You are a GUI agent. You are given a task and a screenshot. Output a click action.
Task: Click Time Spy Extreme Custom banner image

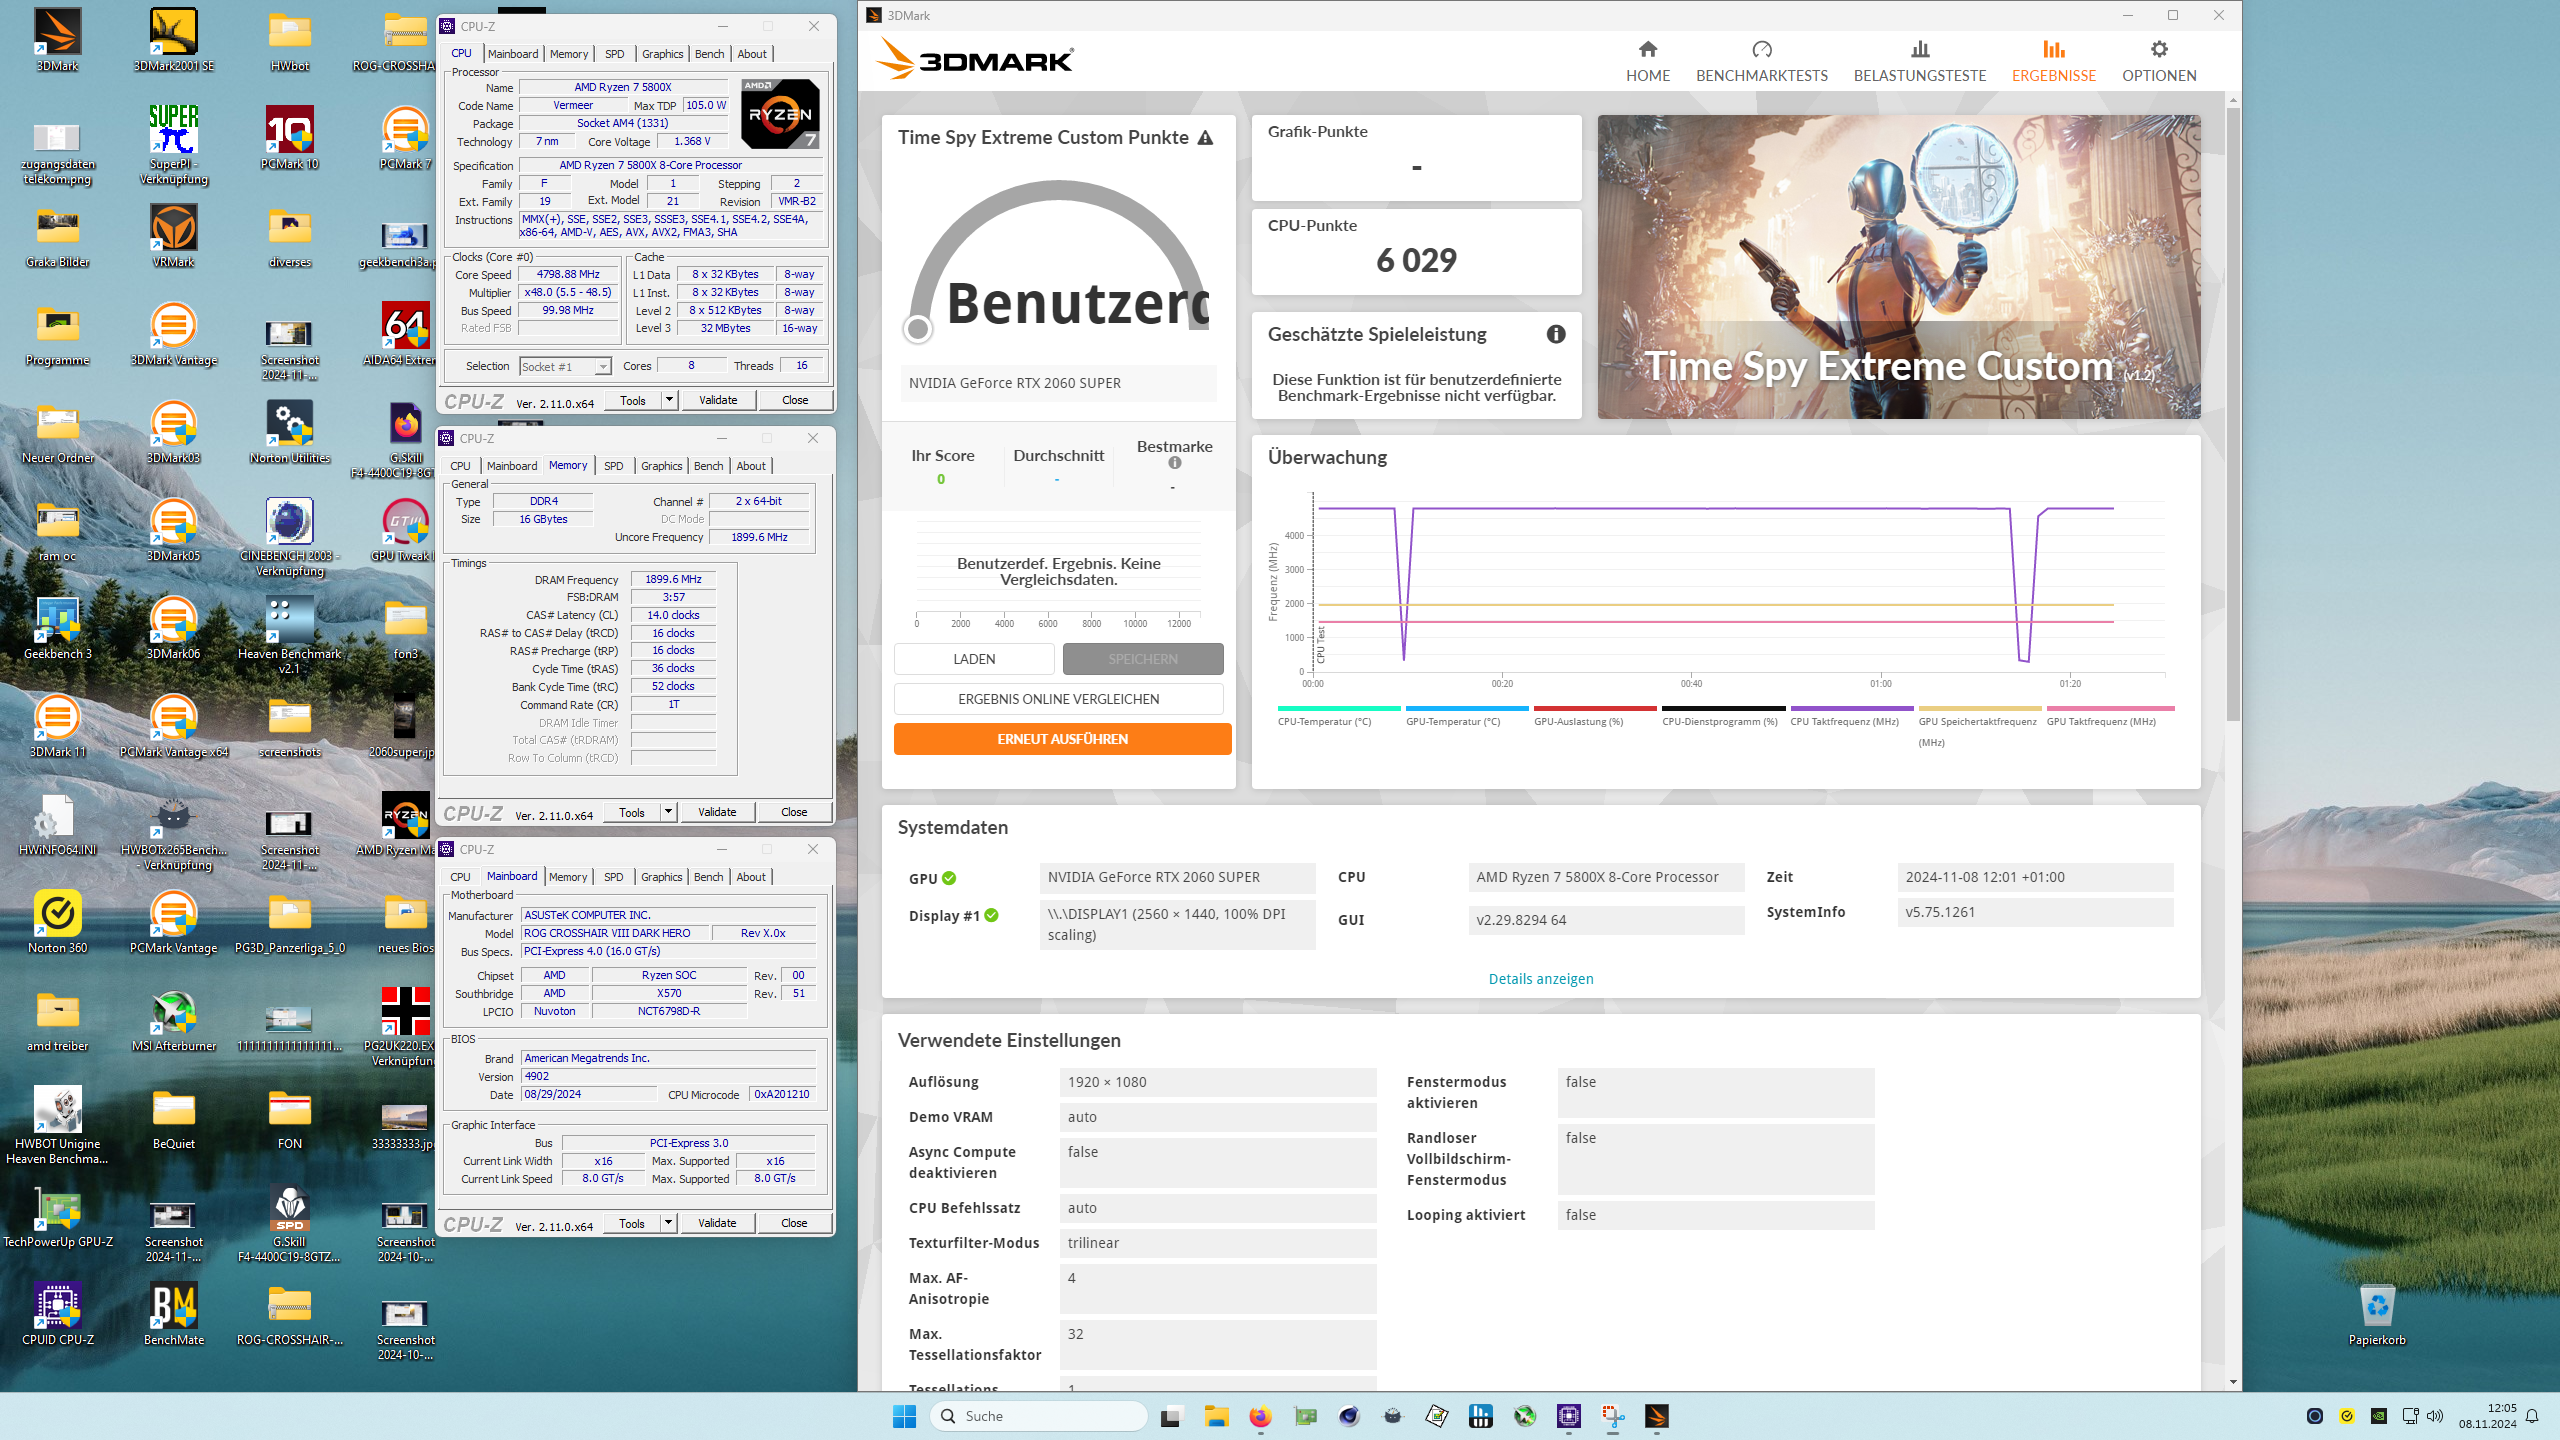click(x=1898, y=267)
